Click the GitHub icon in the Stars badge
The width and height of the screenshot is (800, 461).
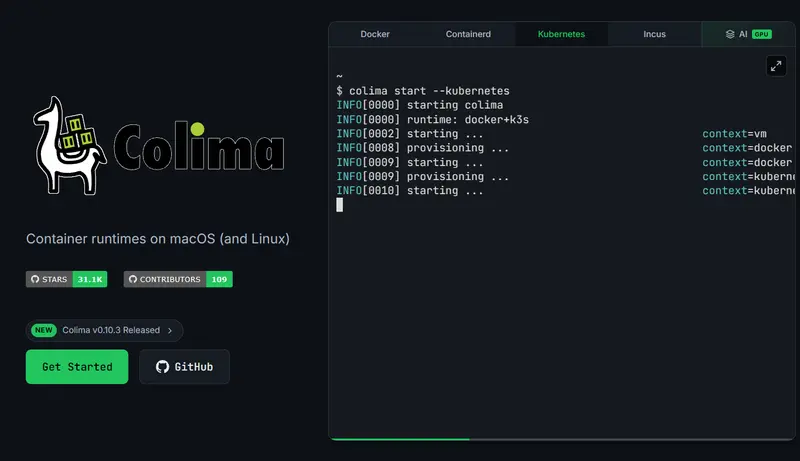click(x=35, y=279)
